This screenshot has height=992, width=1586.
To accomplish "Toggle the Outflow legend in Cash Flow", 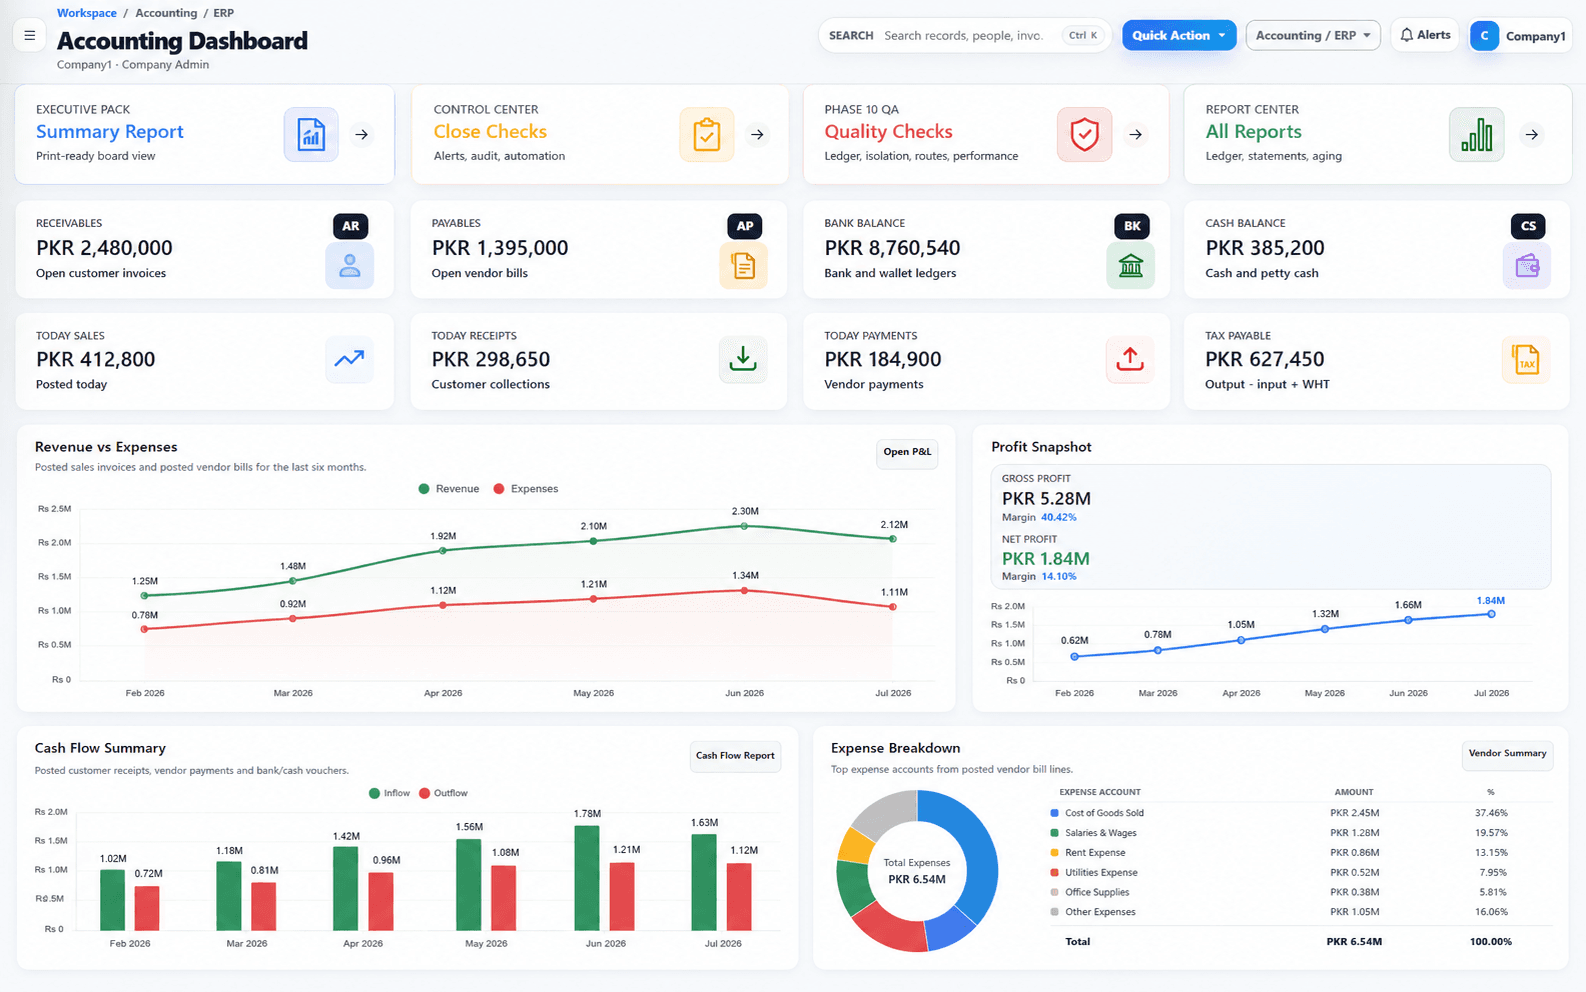I will (x=443, y=793).
